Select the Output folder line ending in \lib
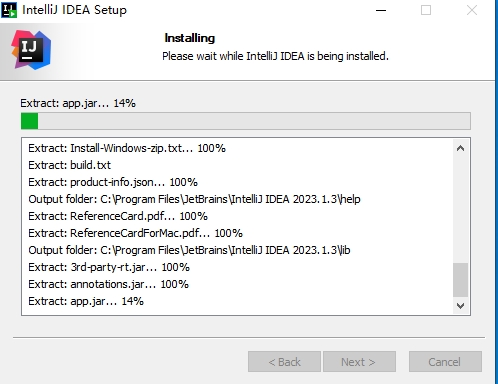498x384 pixels. pos(189,250)
